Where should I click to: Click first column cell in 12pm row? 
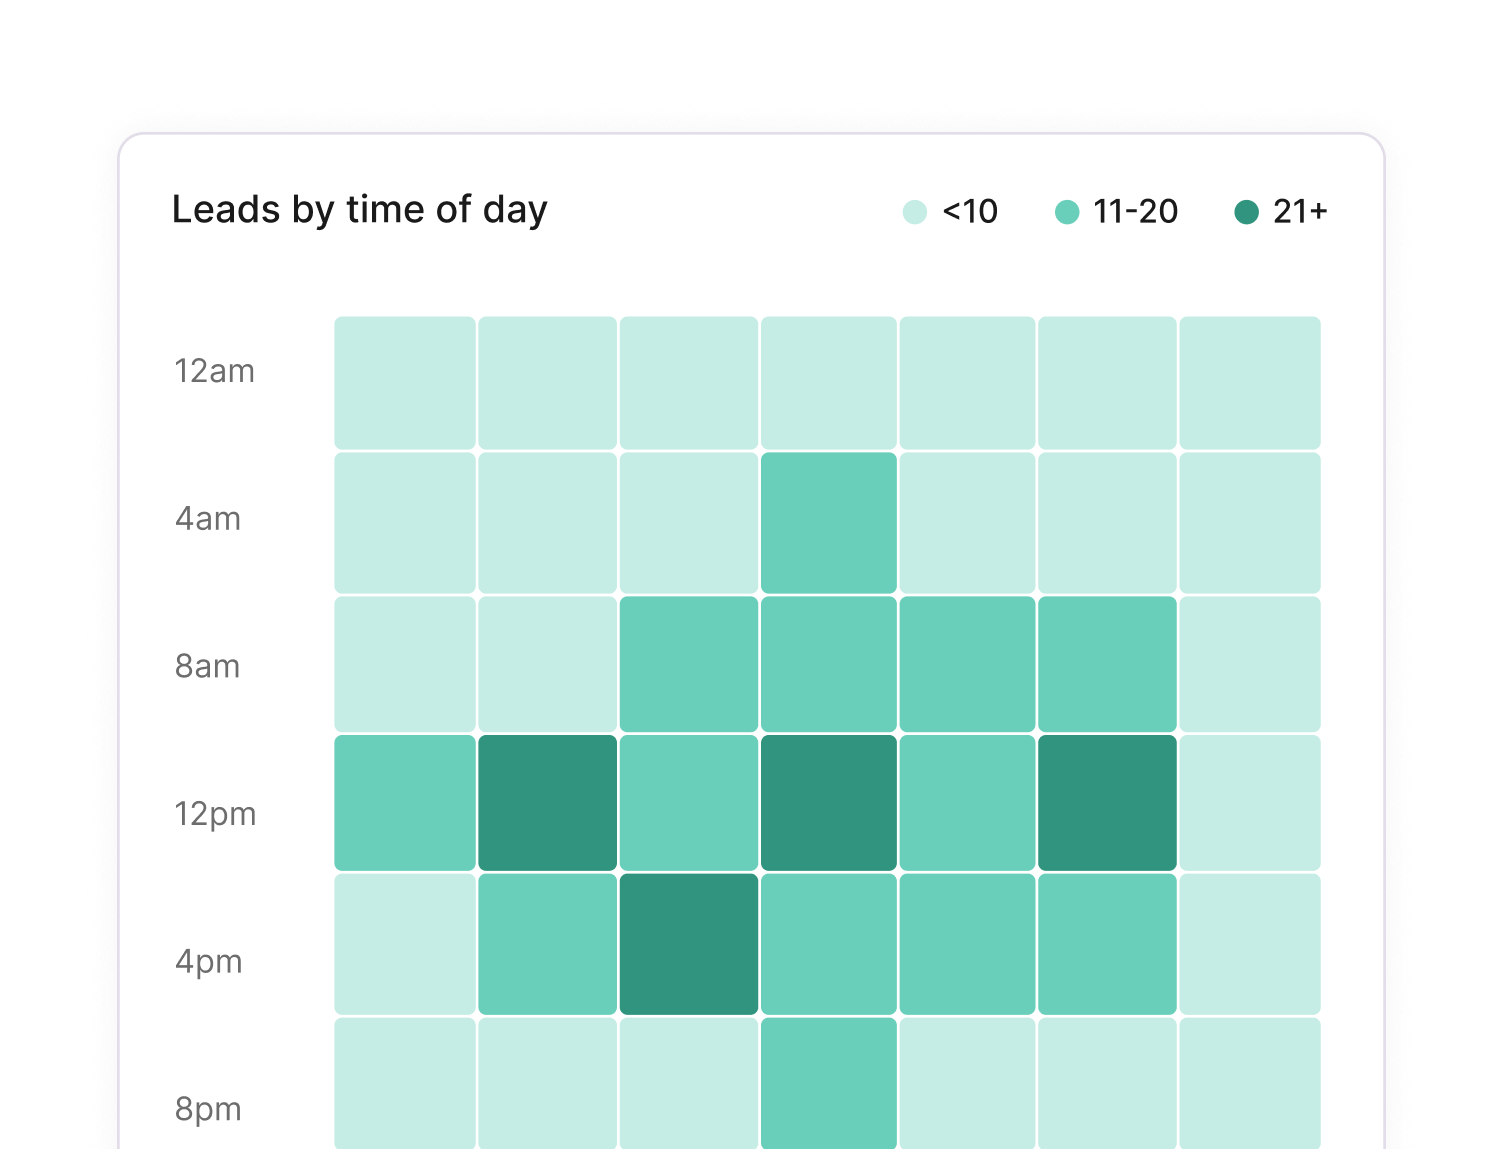point(404,803)
